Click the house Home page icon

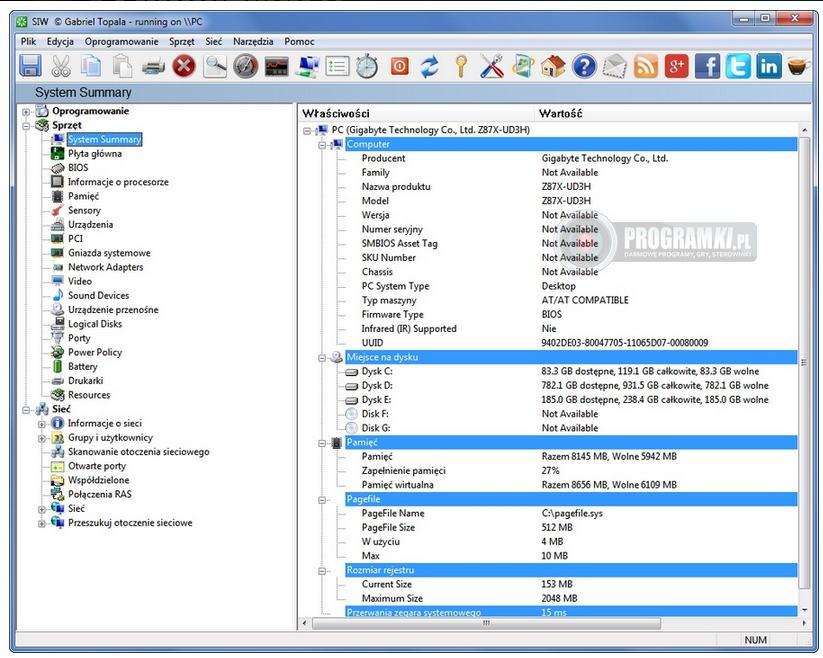coord(553,67)
